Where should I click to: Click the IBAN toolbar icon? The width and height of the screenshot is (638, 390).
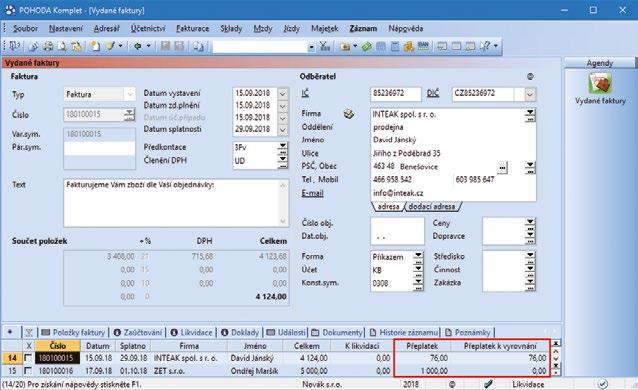(x=423, y=46)
